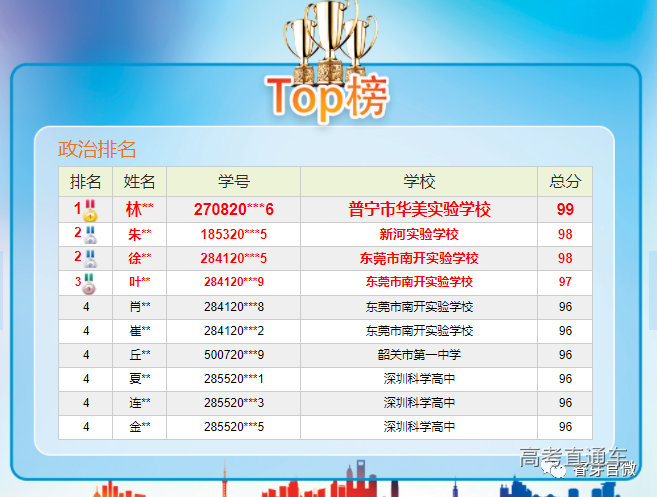
Task: Click the 姓名 column header
Action: [x=139, y=182]
